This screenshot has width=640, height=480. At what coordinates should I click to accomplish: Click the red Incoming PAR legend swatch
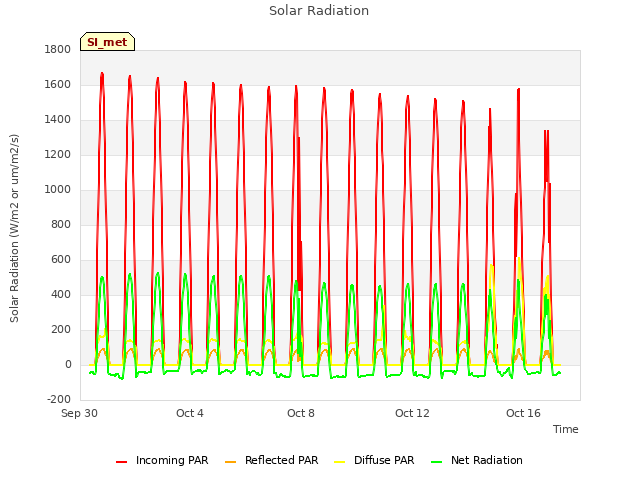coord(122,461)
